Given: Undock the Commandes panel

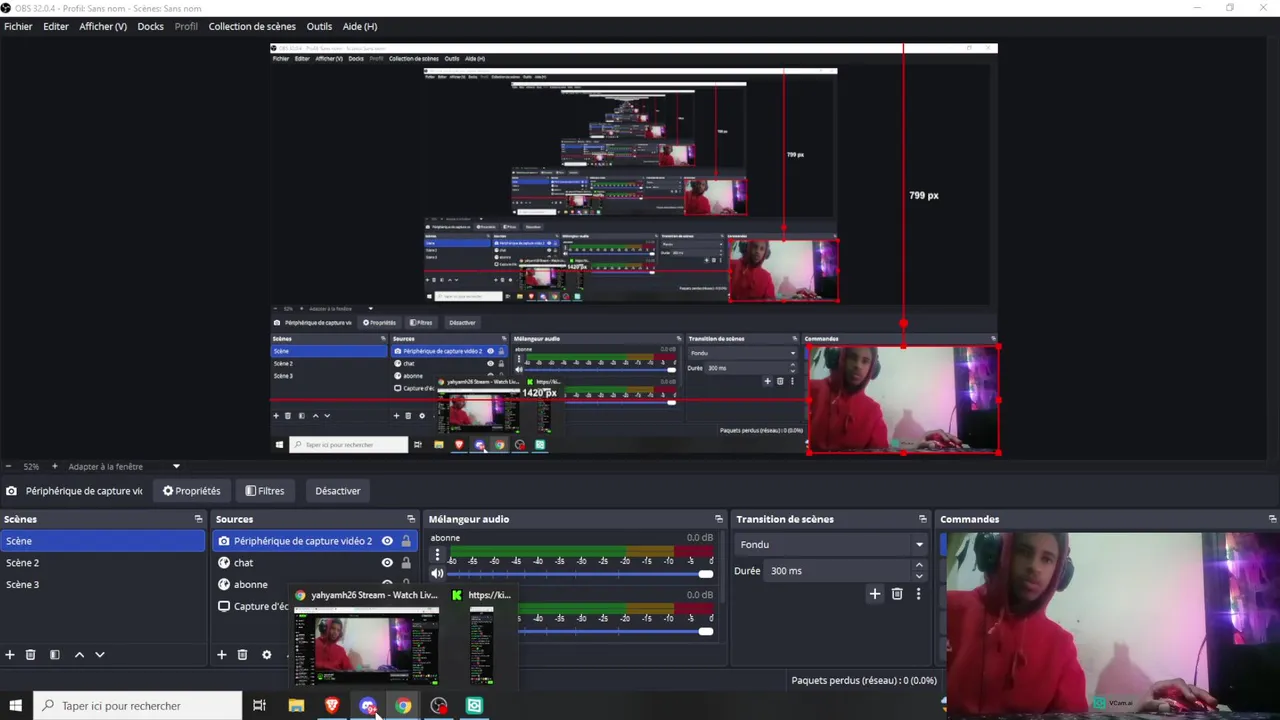Looking at the screenshot, I should tap(1272, 519).
